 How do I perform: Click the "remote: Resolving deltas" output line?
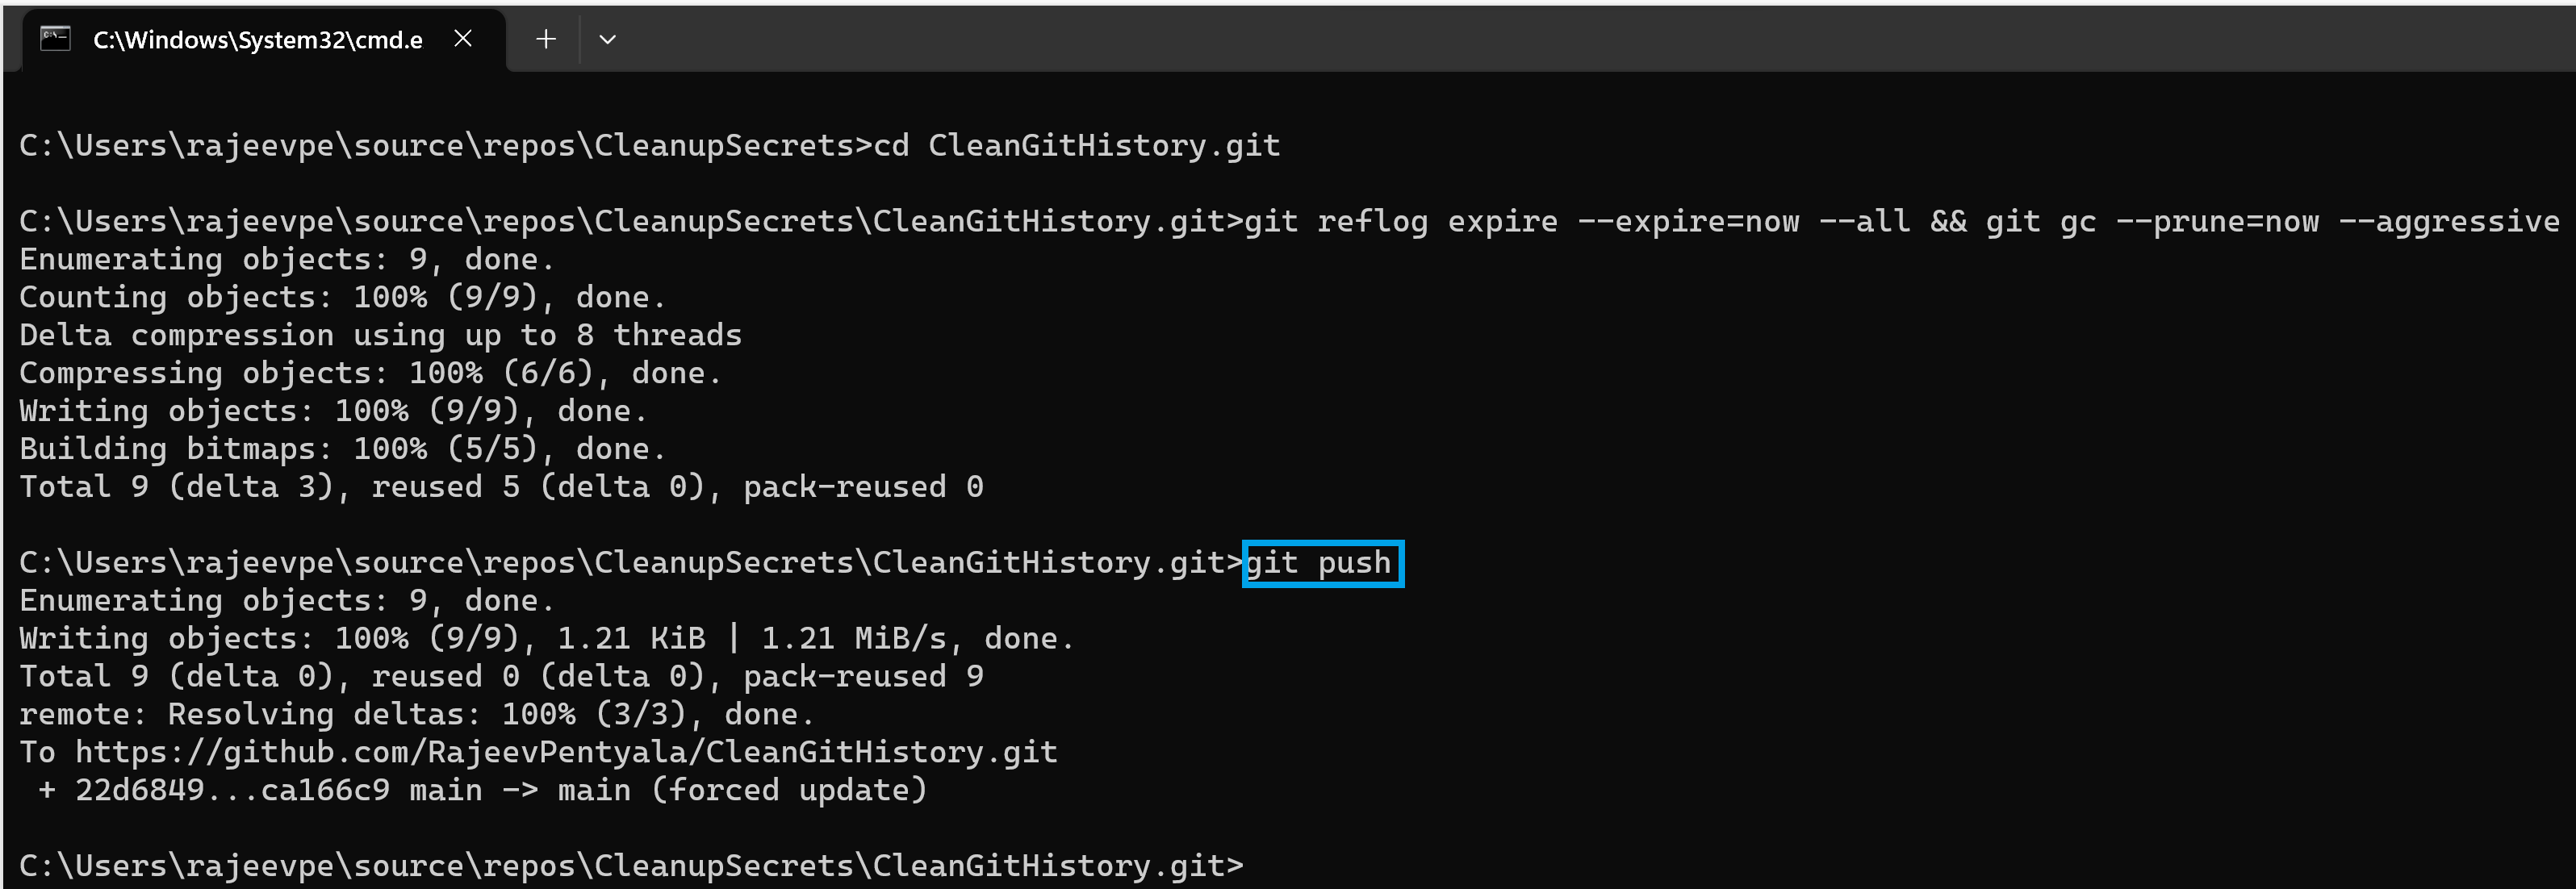(x=416, y=714)
